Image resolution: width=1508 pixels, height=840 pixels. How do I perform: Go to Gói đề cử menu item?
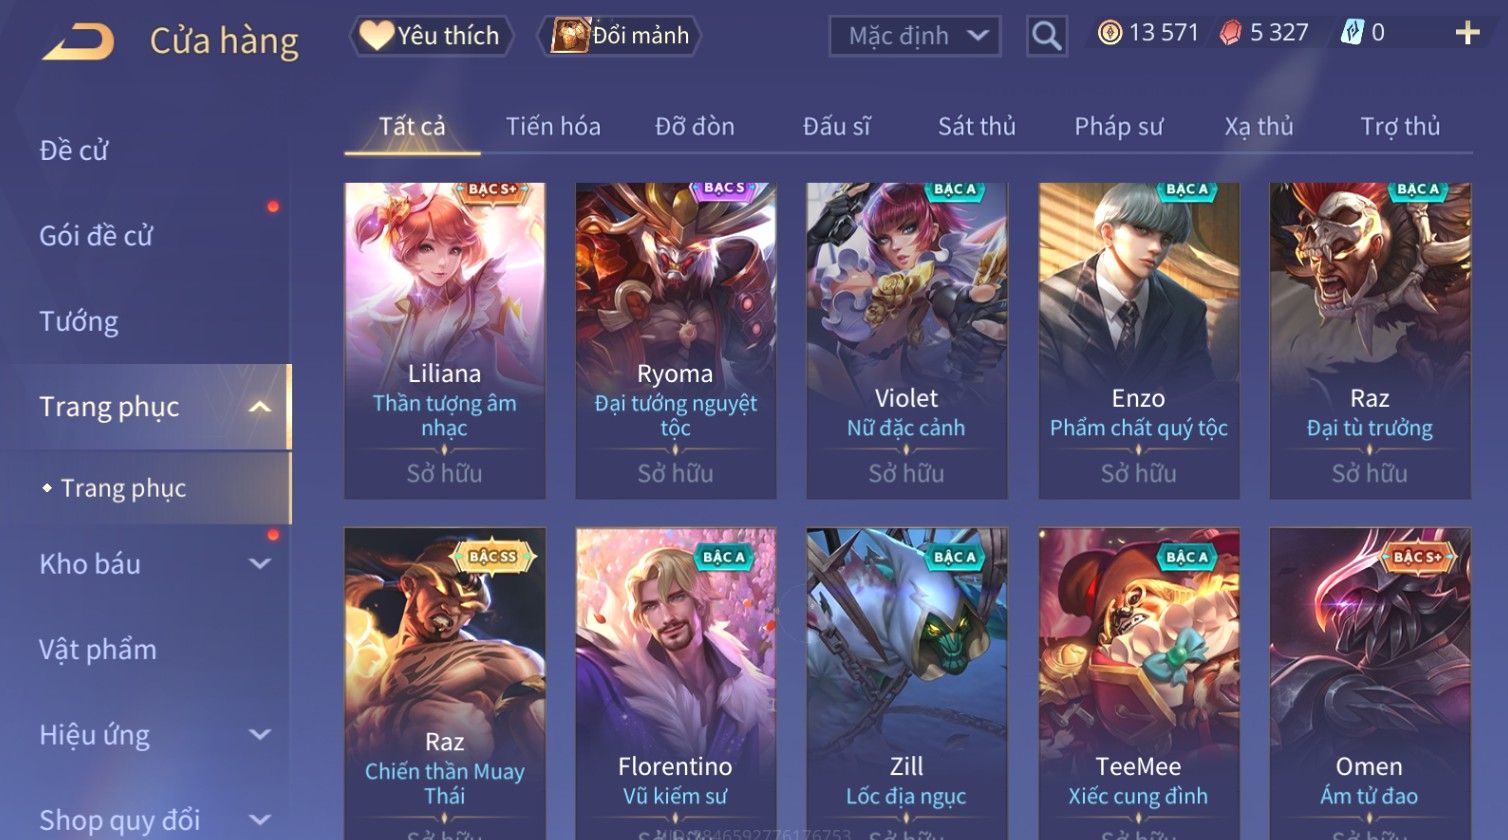click(96, 236)
